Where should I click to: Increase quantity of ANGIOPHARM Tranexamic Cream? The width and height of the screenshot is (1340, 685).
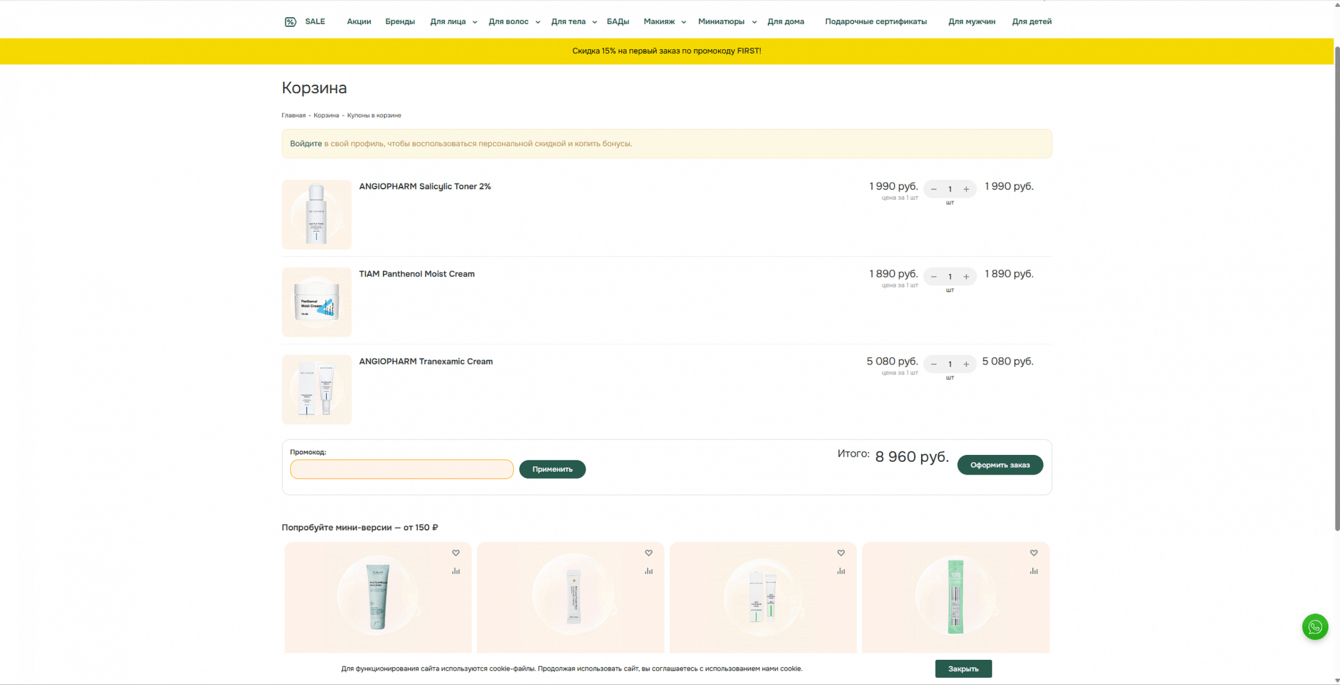(x=966, y=364)
